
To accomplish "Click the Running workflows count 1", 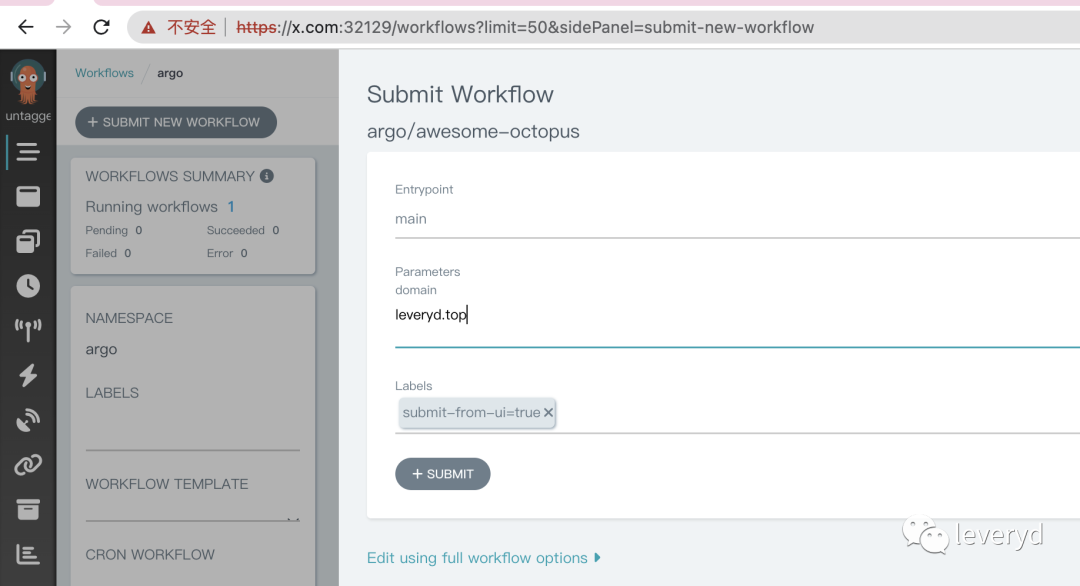I will pos(231,207).
